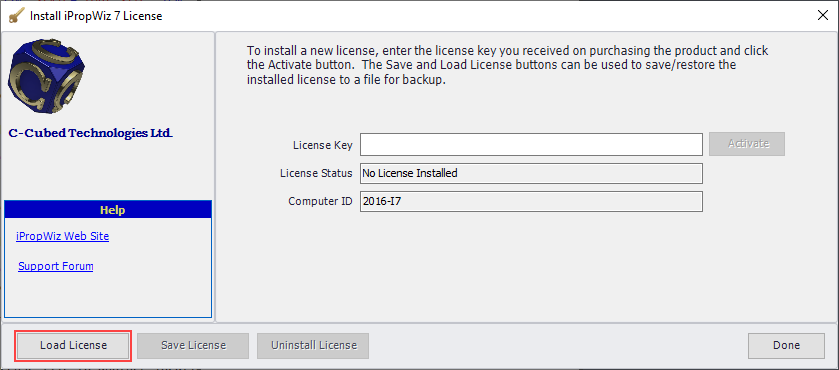Click the grayed-out Activate button
The width and height of the screenshot is (839, 370).
(x=747, y=144)
